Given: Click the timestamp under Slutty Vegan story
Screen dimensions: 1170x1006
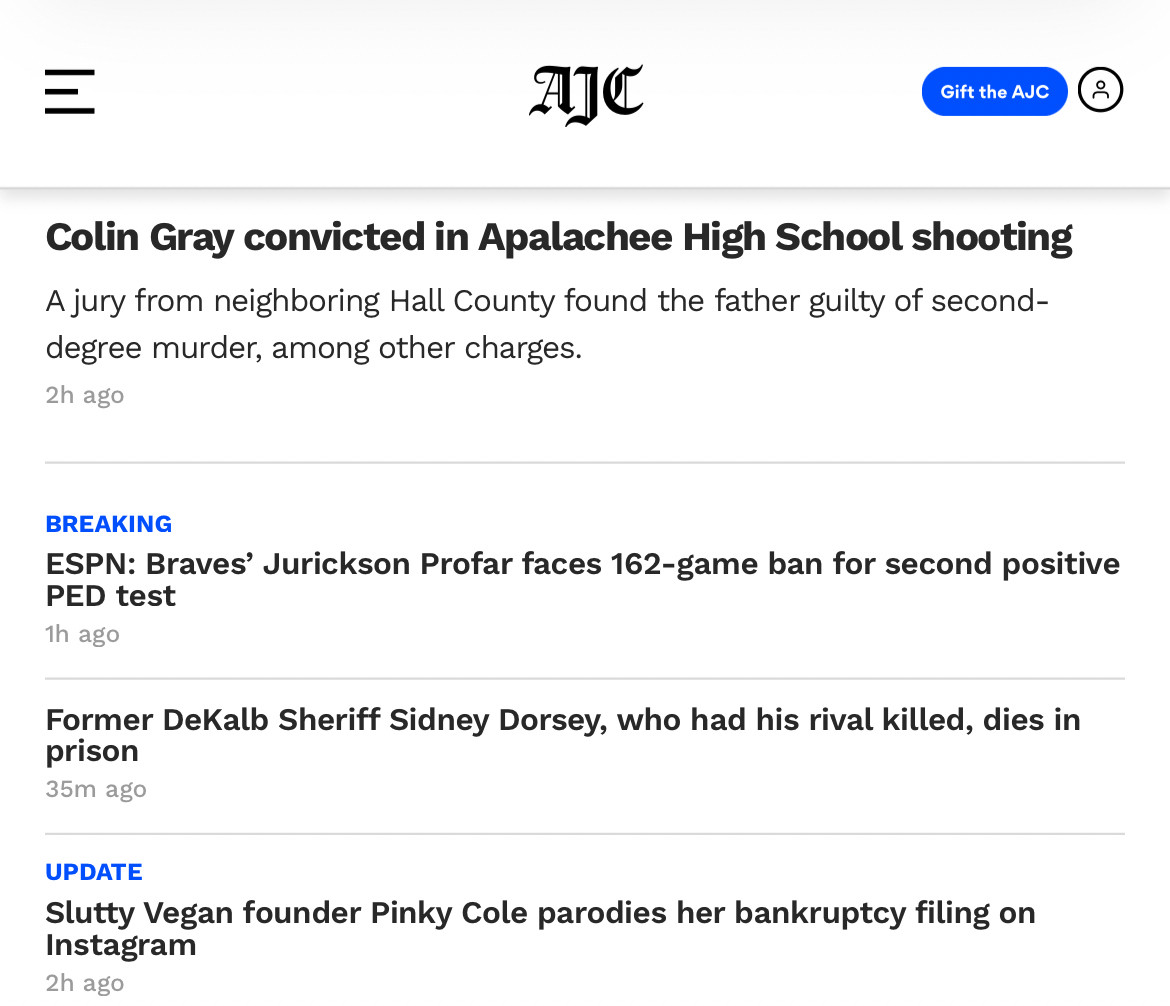Looking at the screenshot, I should click(x=85, y=983).
